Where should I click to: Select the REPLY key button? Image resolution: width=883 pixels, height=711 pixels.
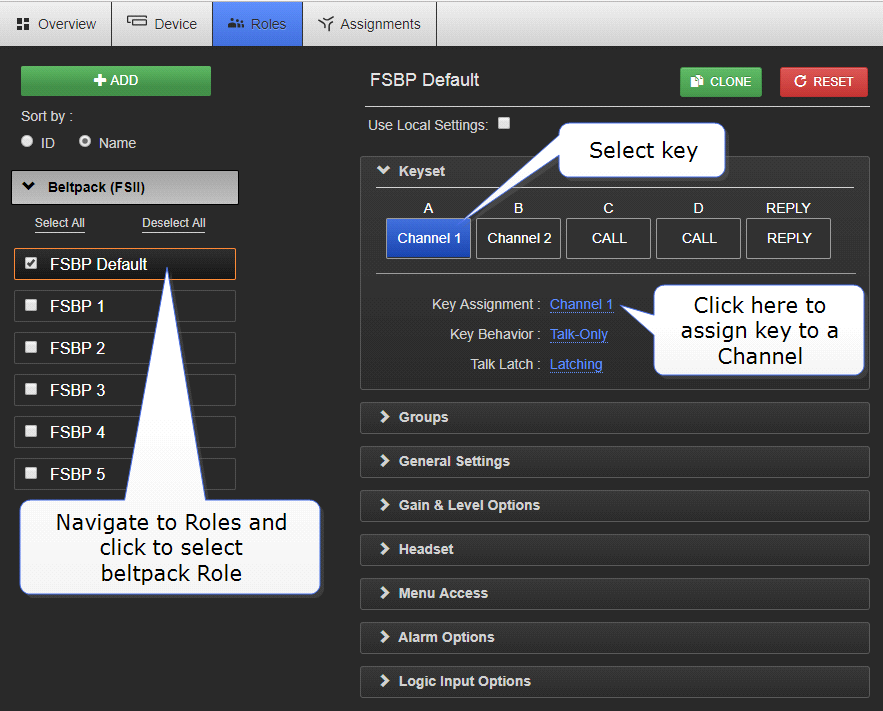click(x=788, y=239)
